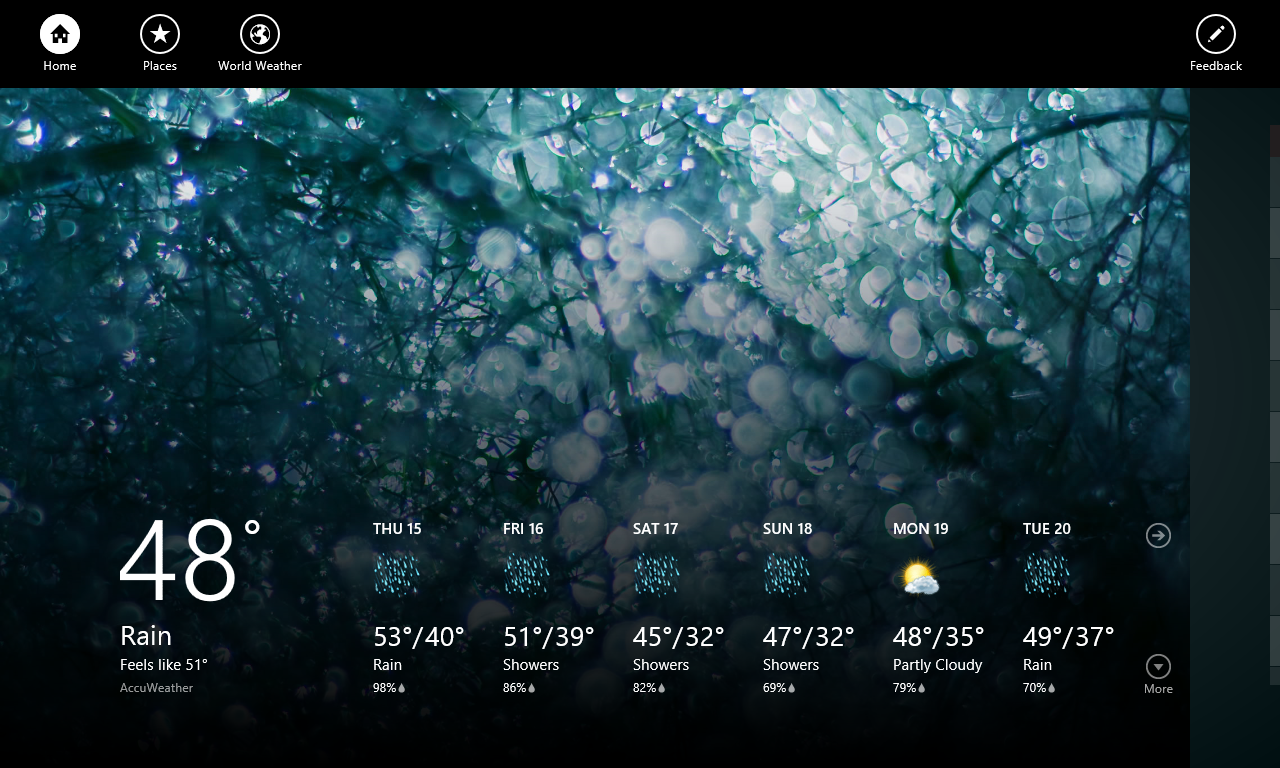Click the 45°/32° temperature
This screenshot has height=768, width=1280.
point(679,637)
